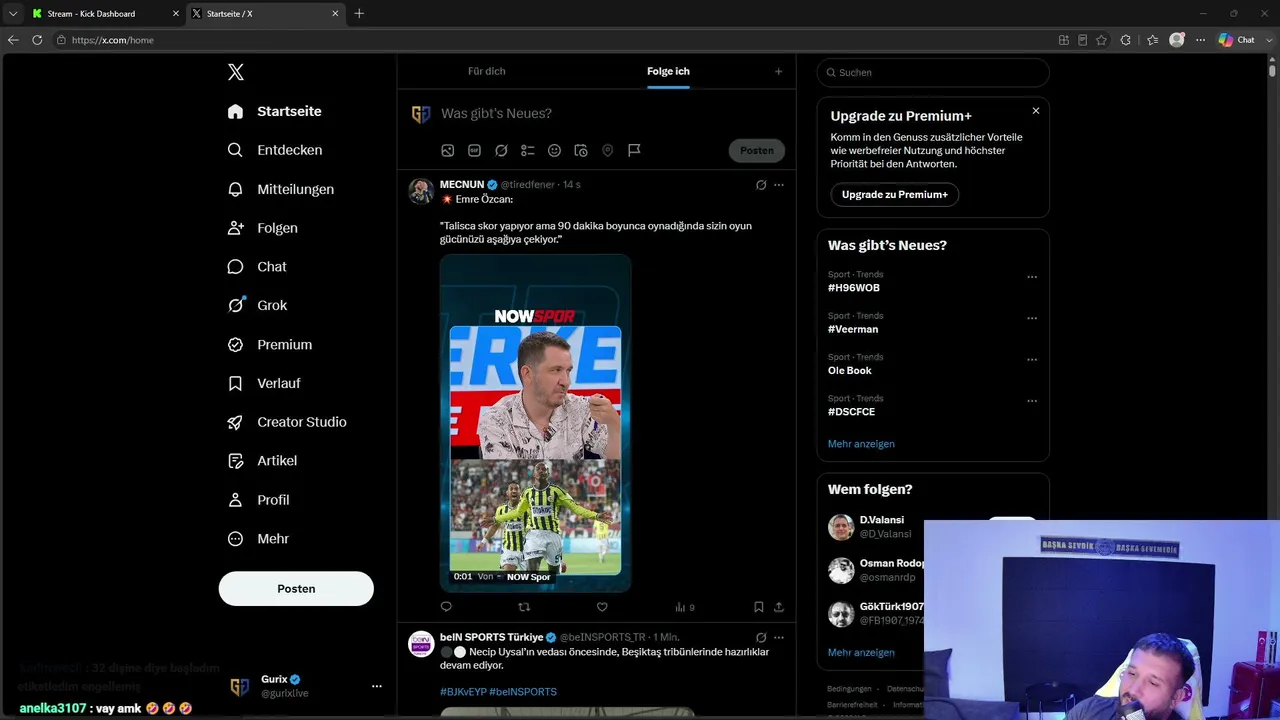
Task: Click the location pin icon in composer
Action: pyautogui.click(x=607, y=151)
